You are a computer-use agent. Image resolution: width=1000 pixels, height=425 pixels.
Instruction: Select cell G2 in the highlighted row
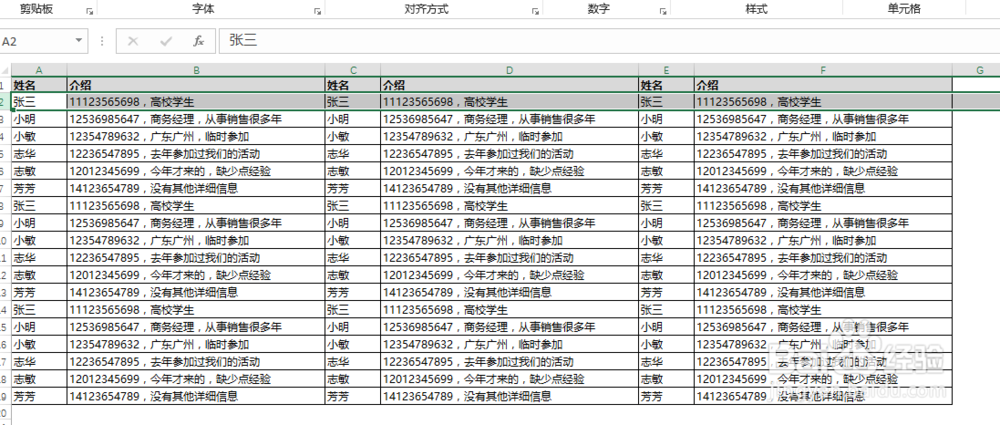[x=976, y=101]
